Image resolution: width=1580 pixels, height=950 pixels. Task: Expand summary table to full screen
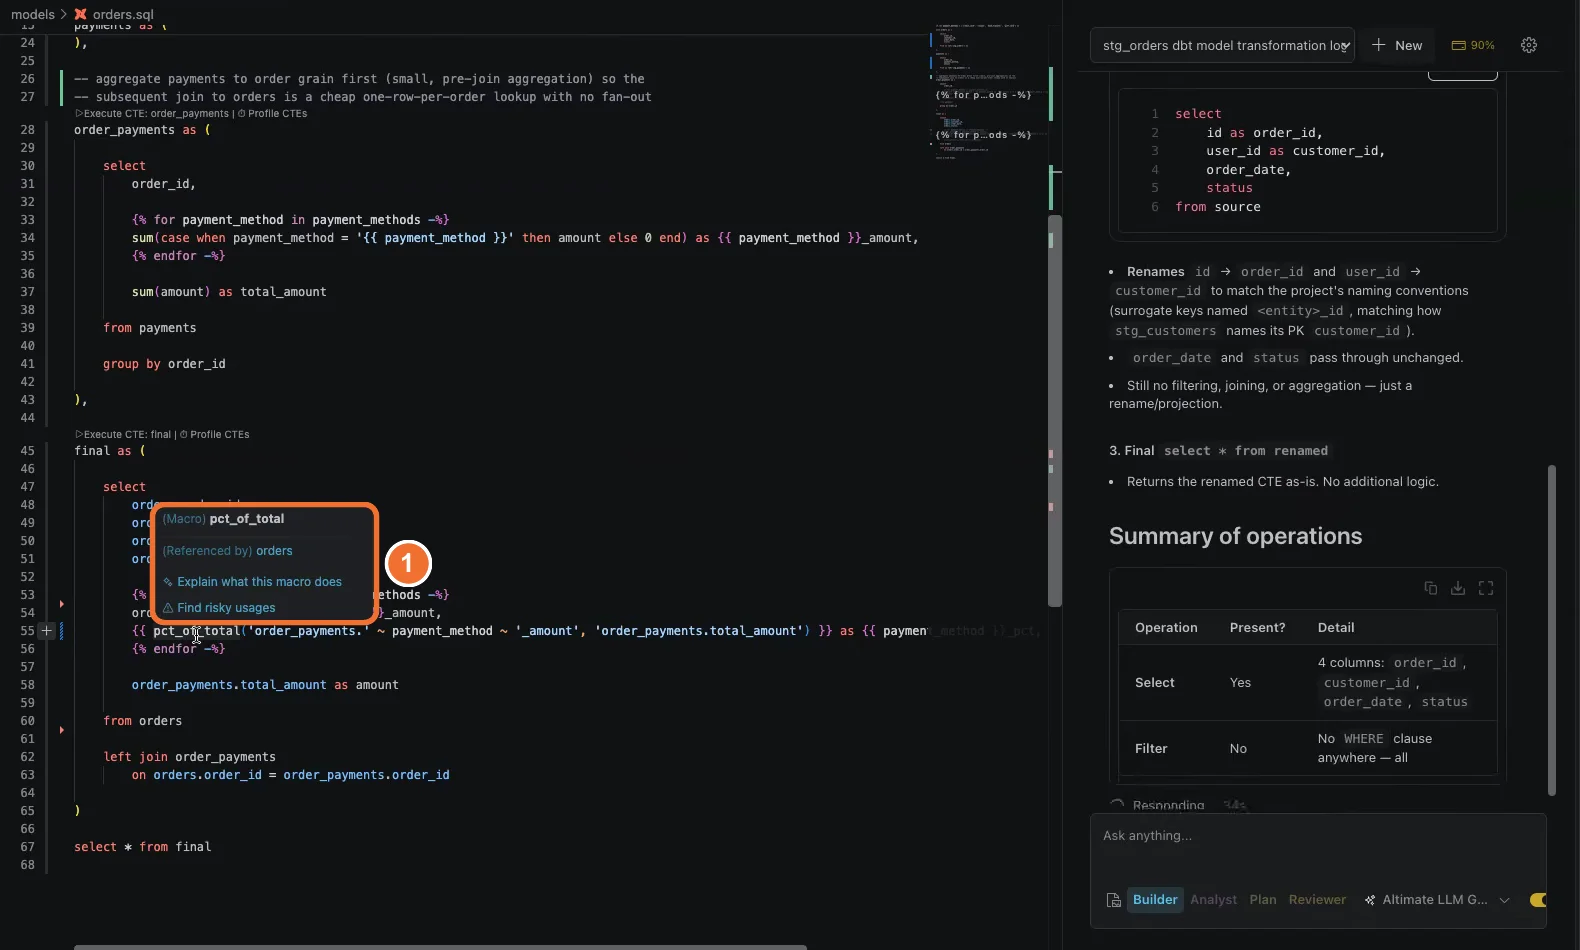click(1486, 588)
